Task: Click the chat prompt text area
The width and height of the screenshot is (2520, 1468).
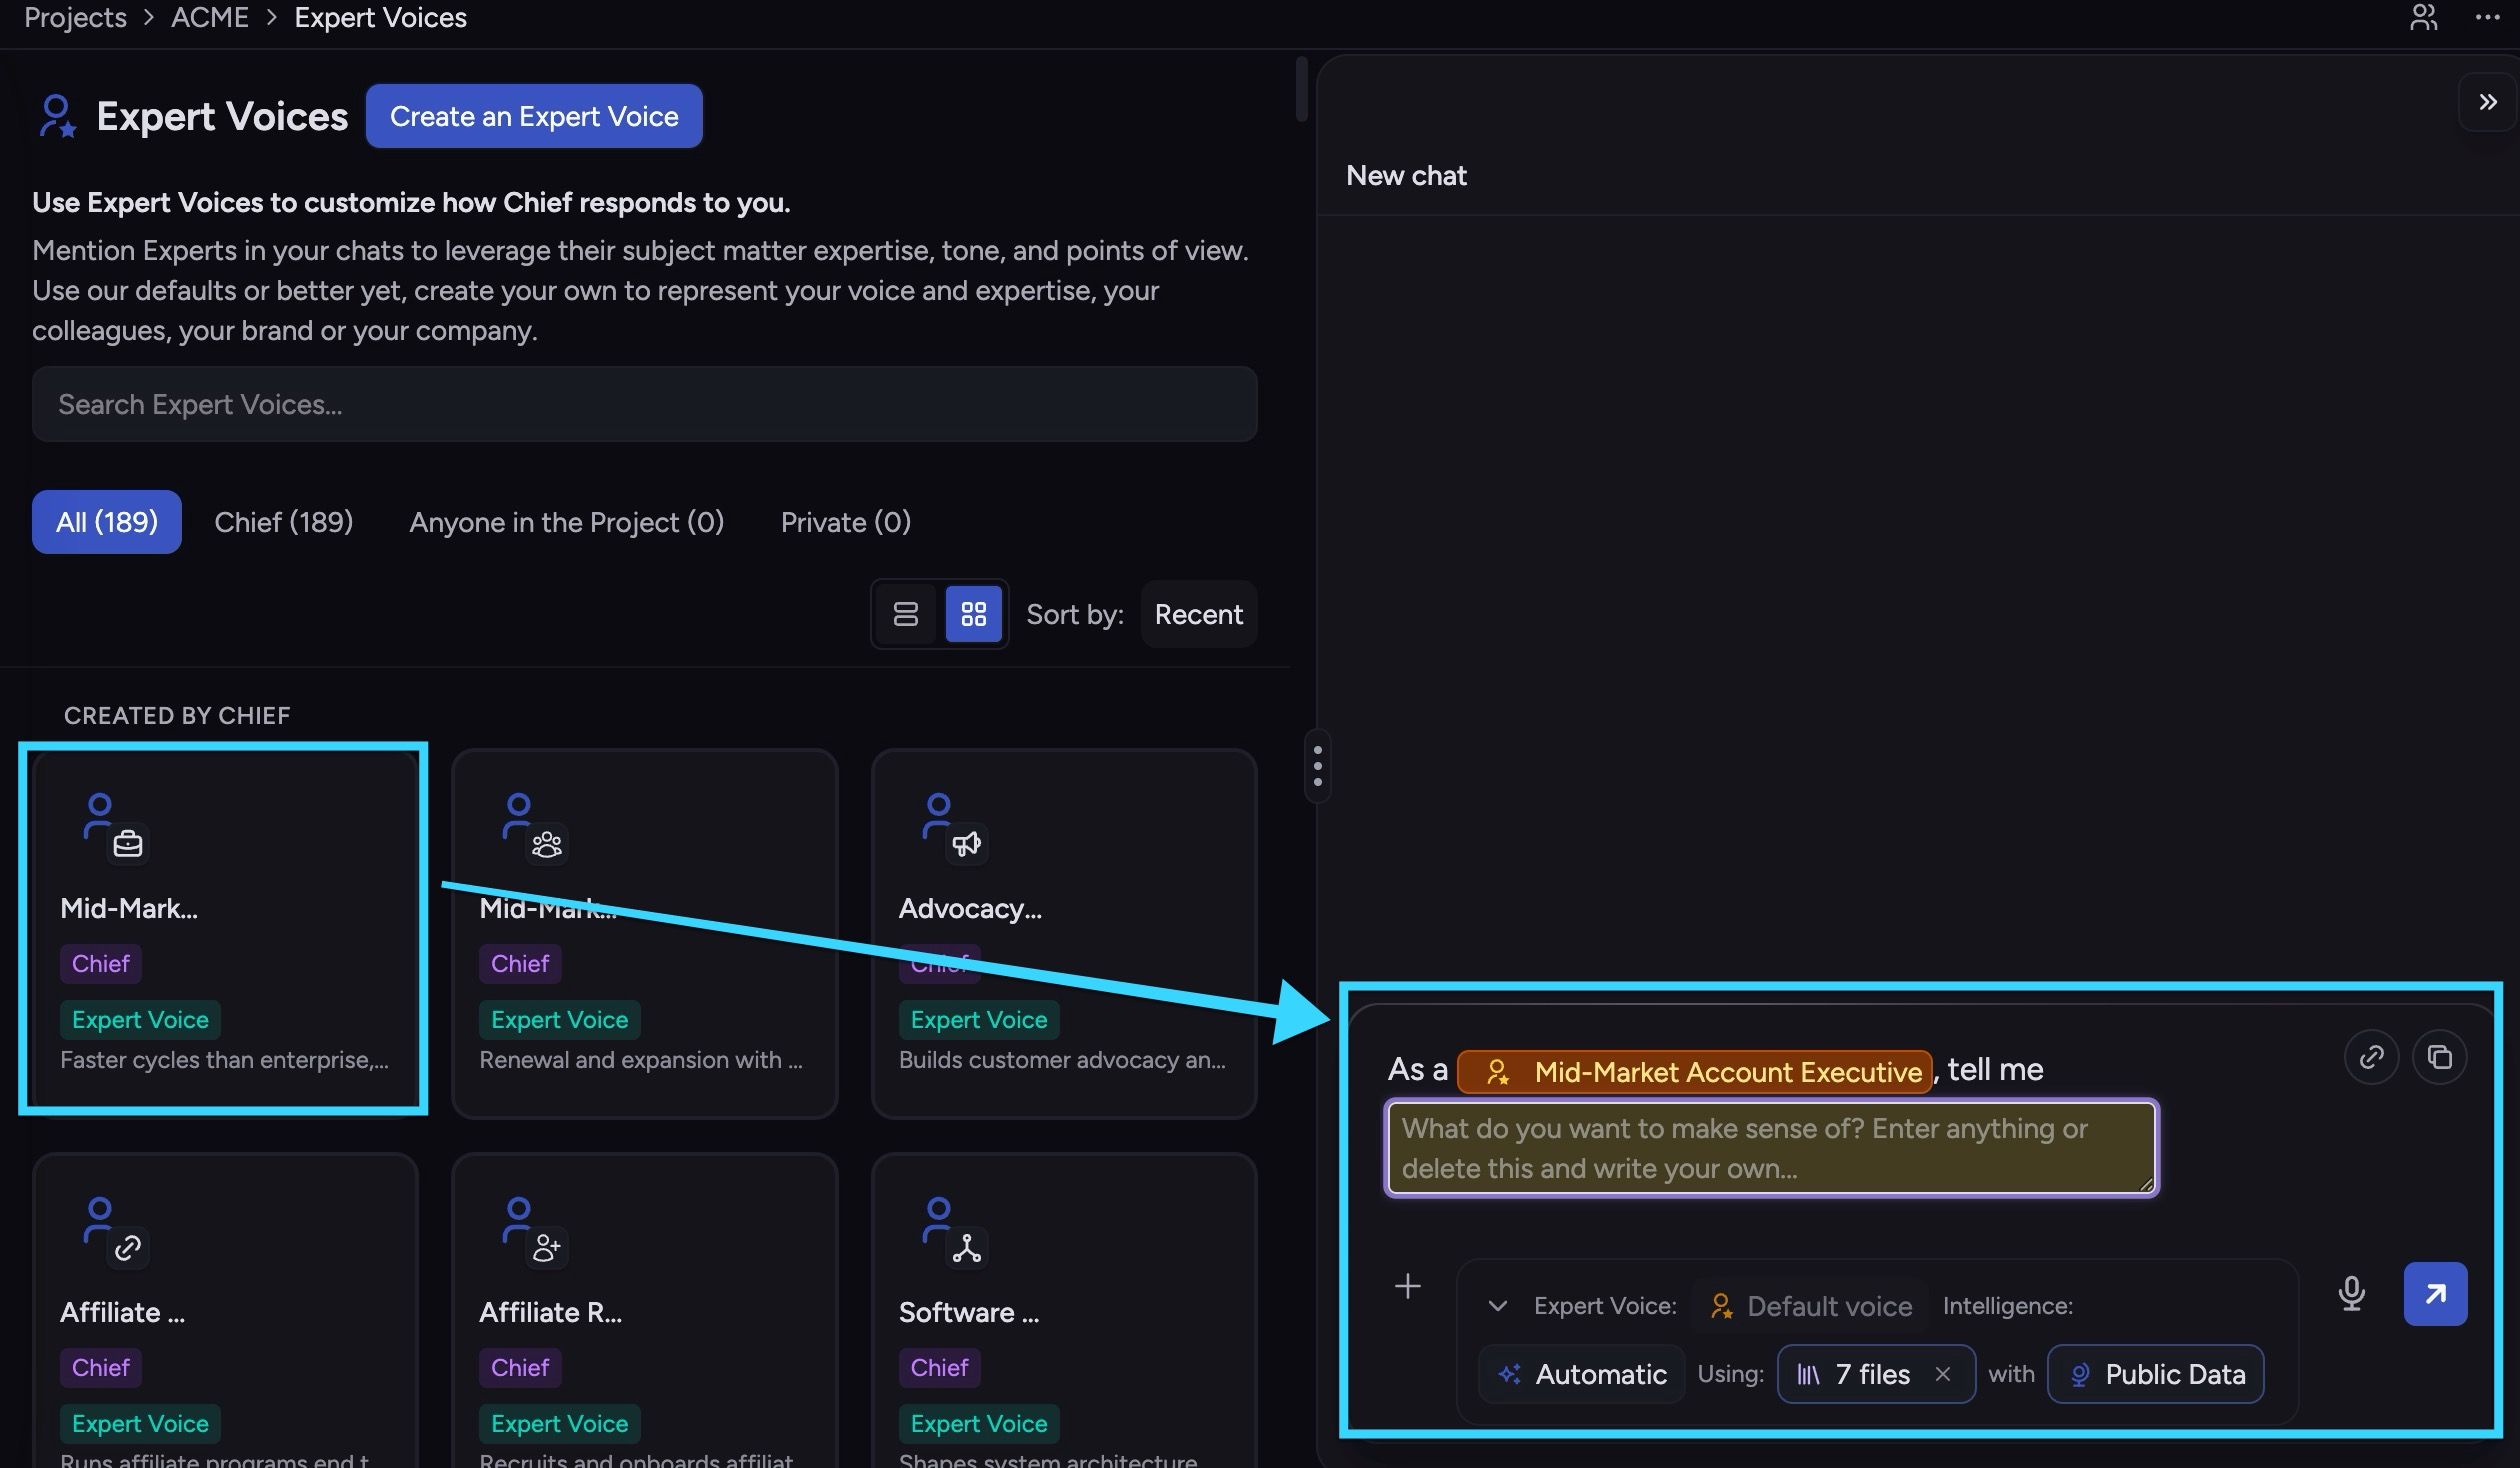Action: coord(1771,1148)
